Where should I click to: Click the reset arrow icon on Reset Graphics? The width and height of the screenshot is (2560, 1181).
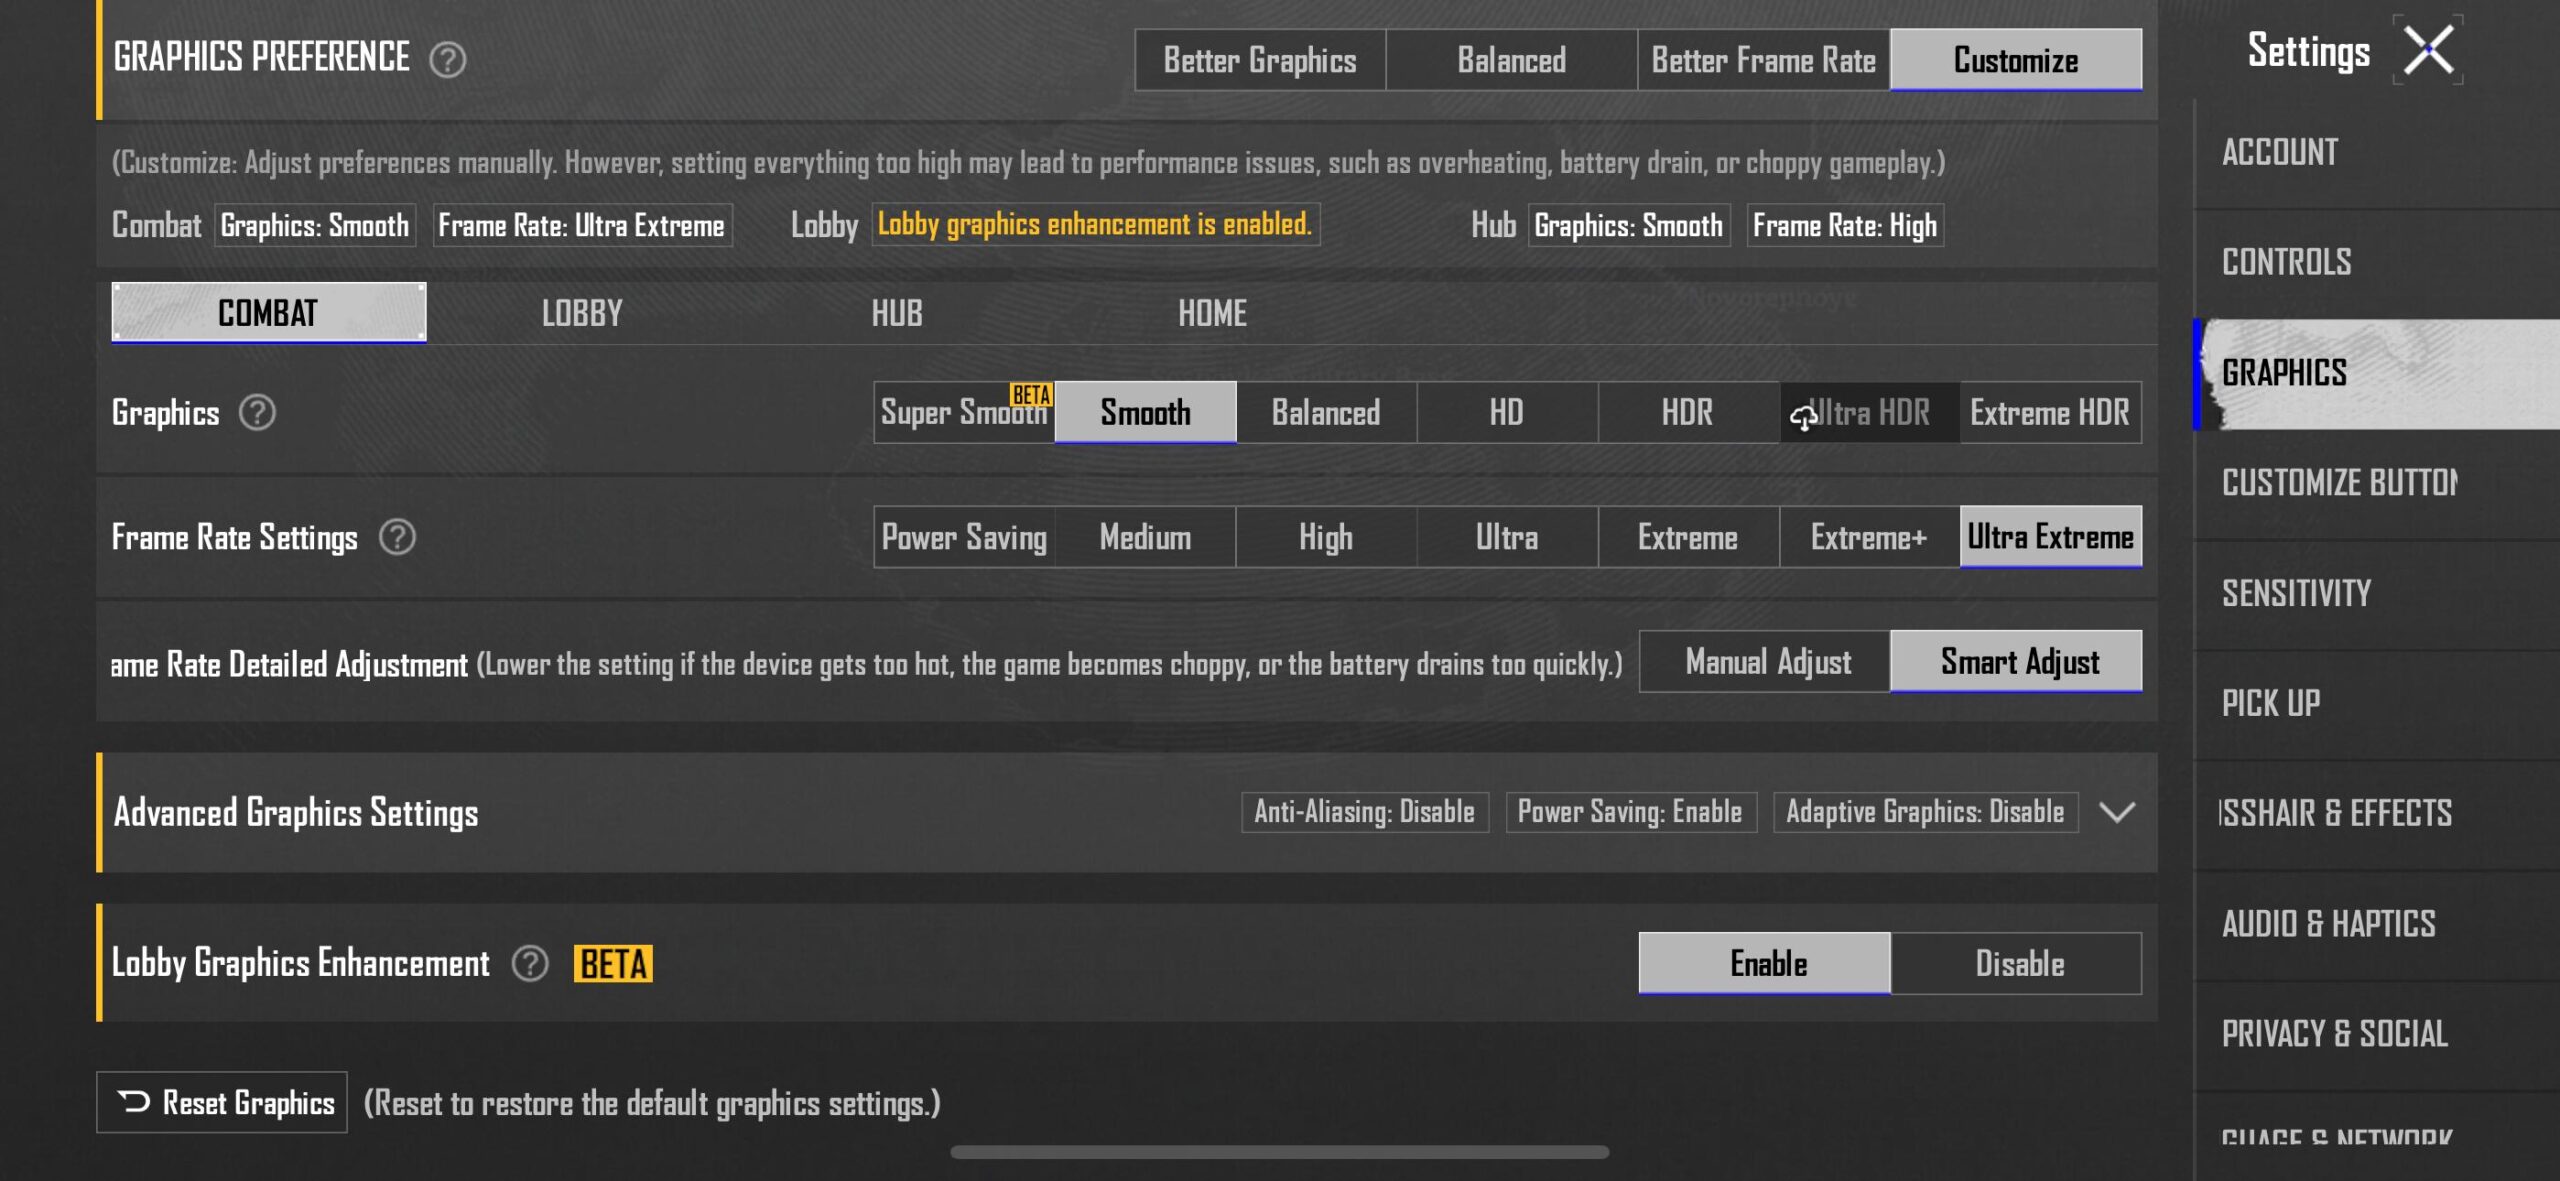tap(134, 1101)
